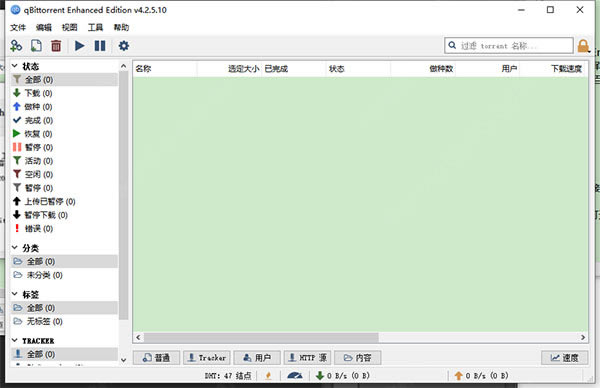Filter by 错误 (0) status

tap(64, 228)
